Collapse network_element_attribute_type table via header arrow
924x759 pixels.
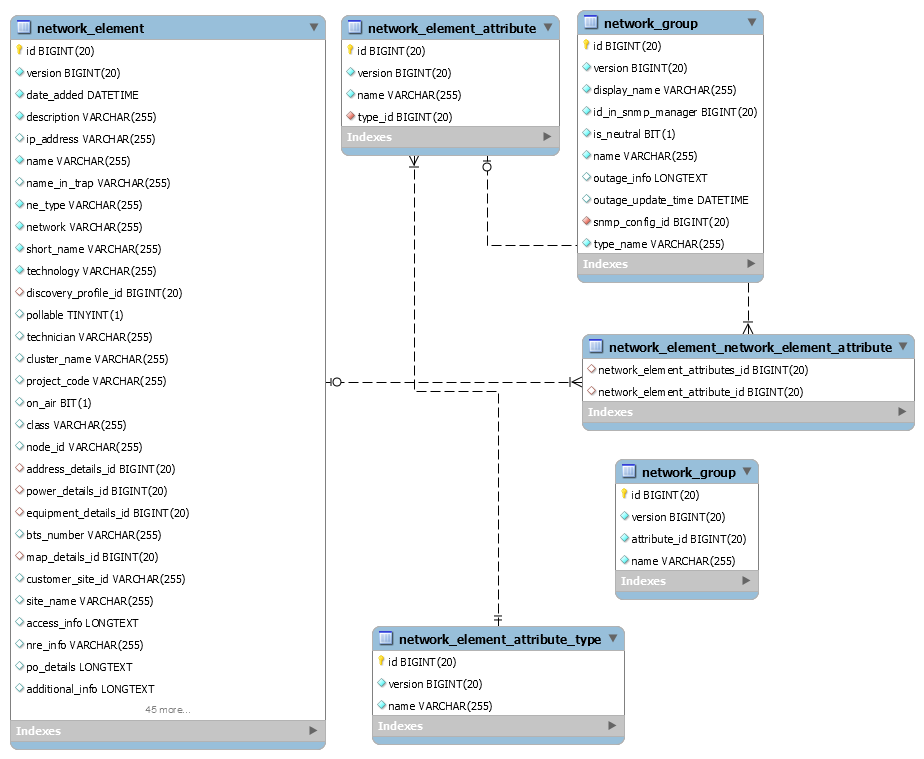pyautogui.click(x=612, y=639)
